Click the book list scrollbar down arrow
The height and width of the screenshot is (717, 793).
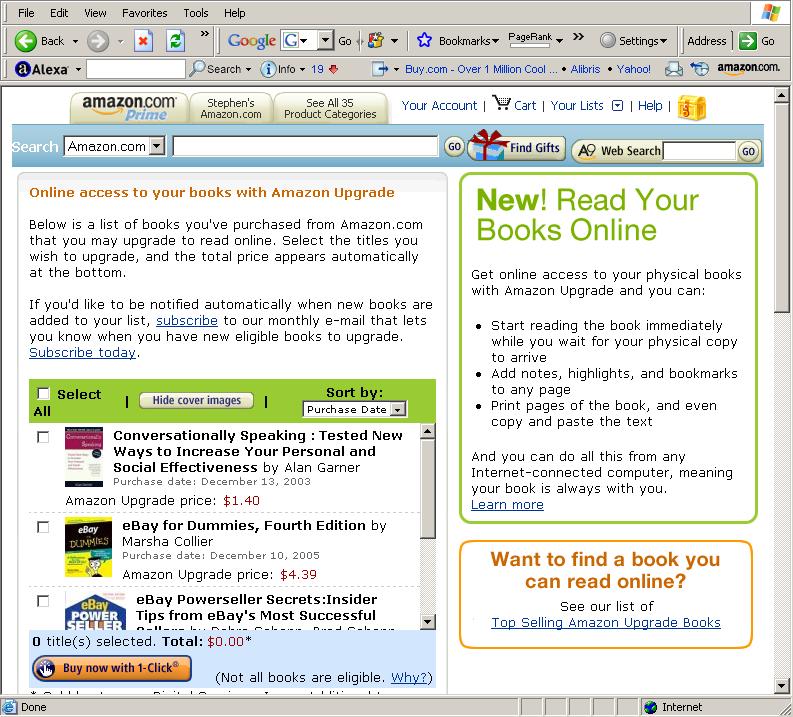tap(427, 621)
